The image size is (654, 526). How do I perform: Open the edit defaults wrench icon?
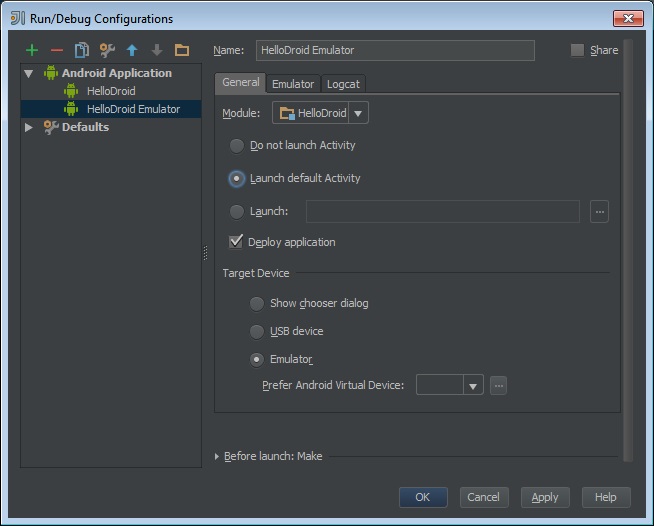pyautogui.click(x=107, y=50)
